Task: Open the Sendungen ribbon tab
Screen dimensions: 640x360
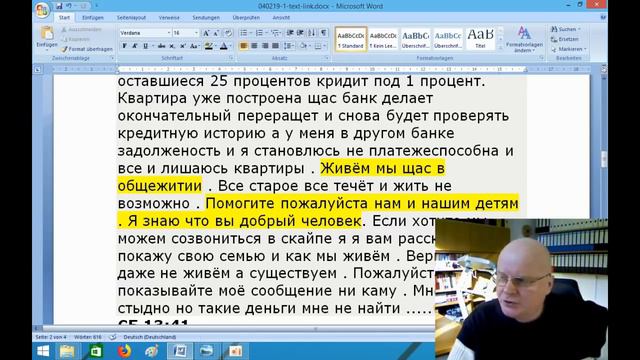Action: (206, 18)
